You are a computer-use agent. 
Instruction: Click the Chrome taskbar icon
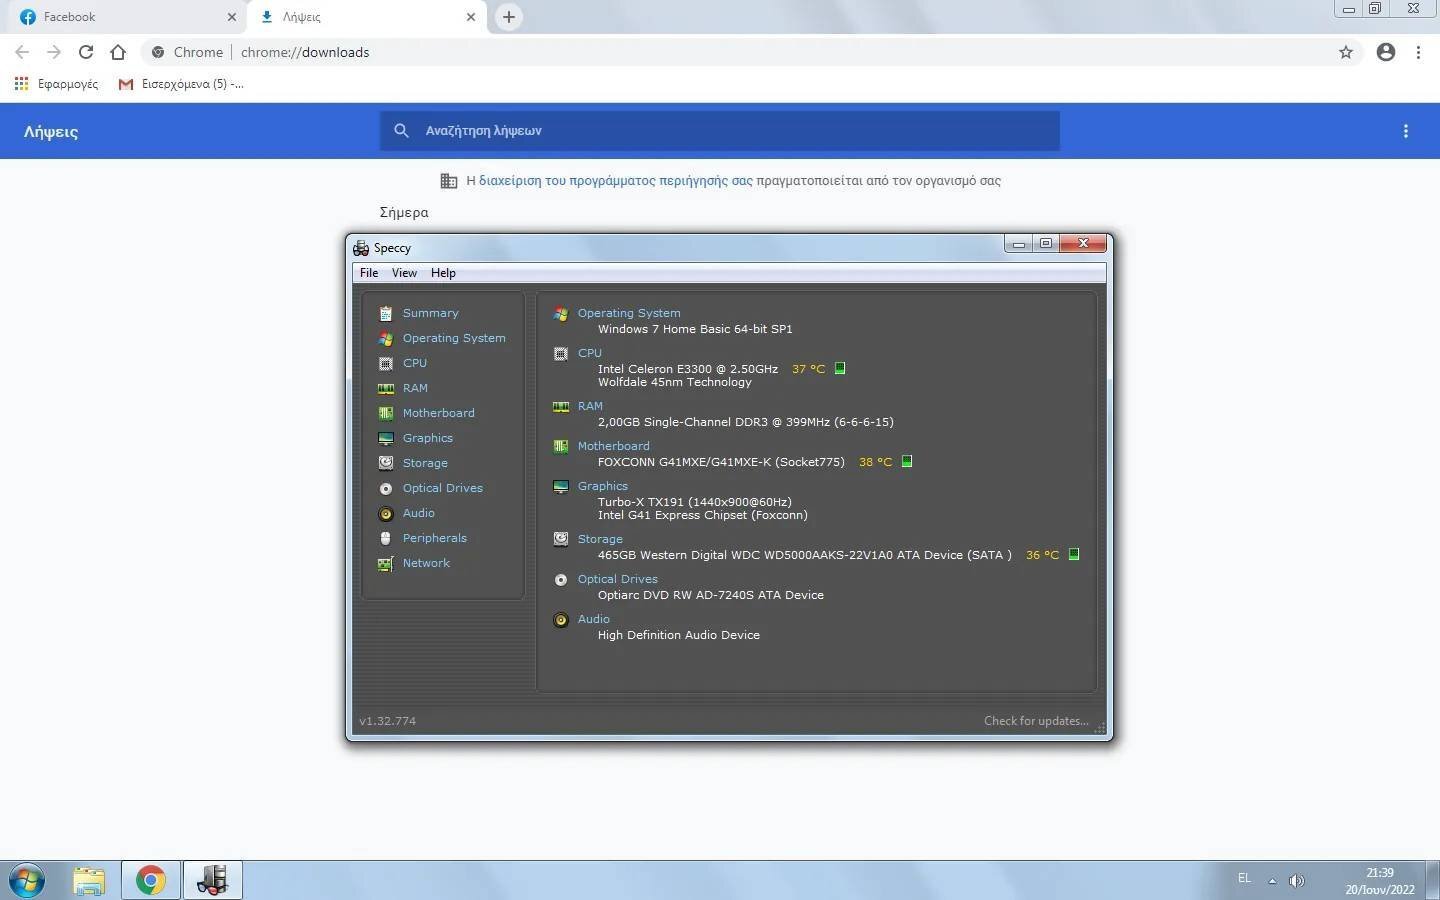pos(151,881)
